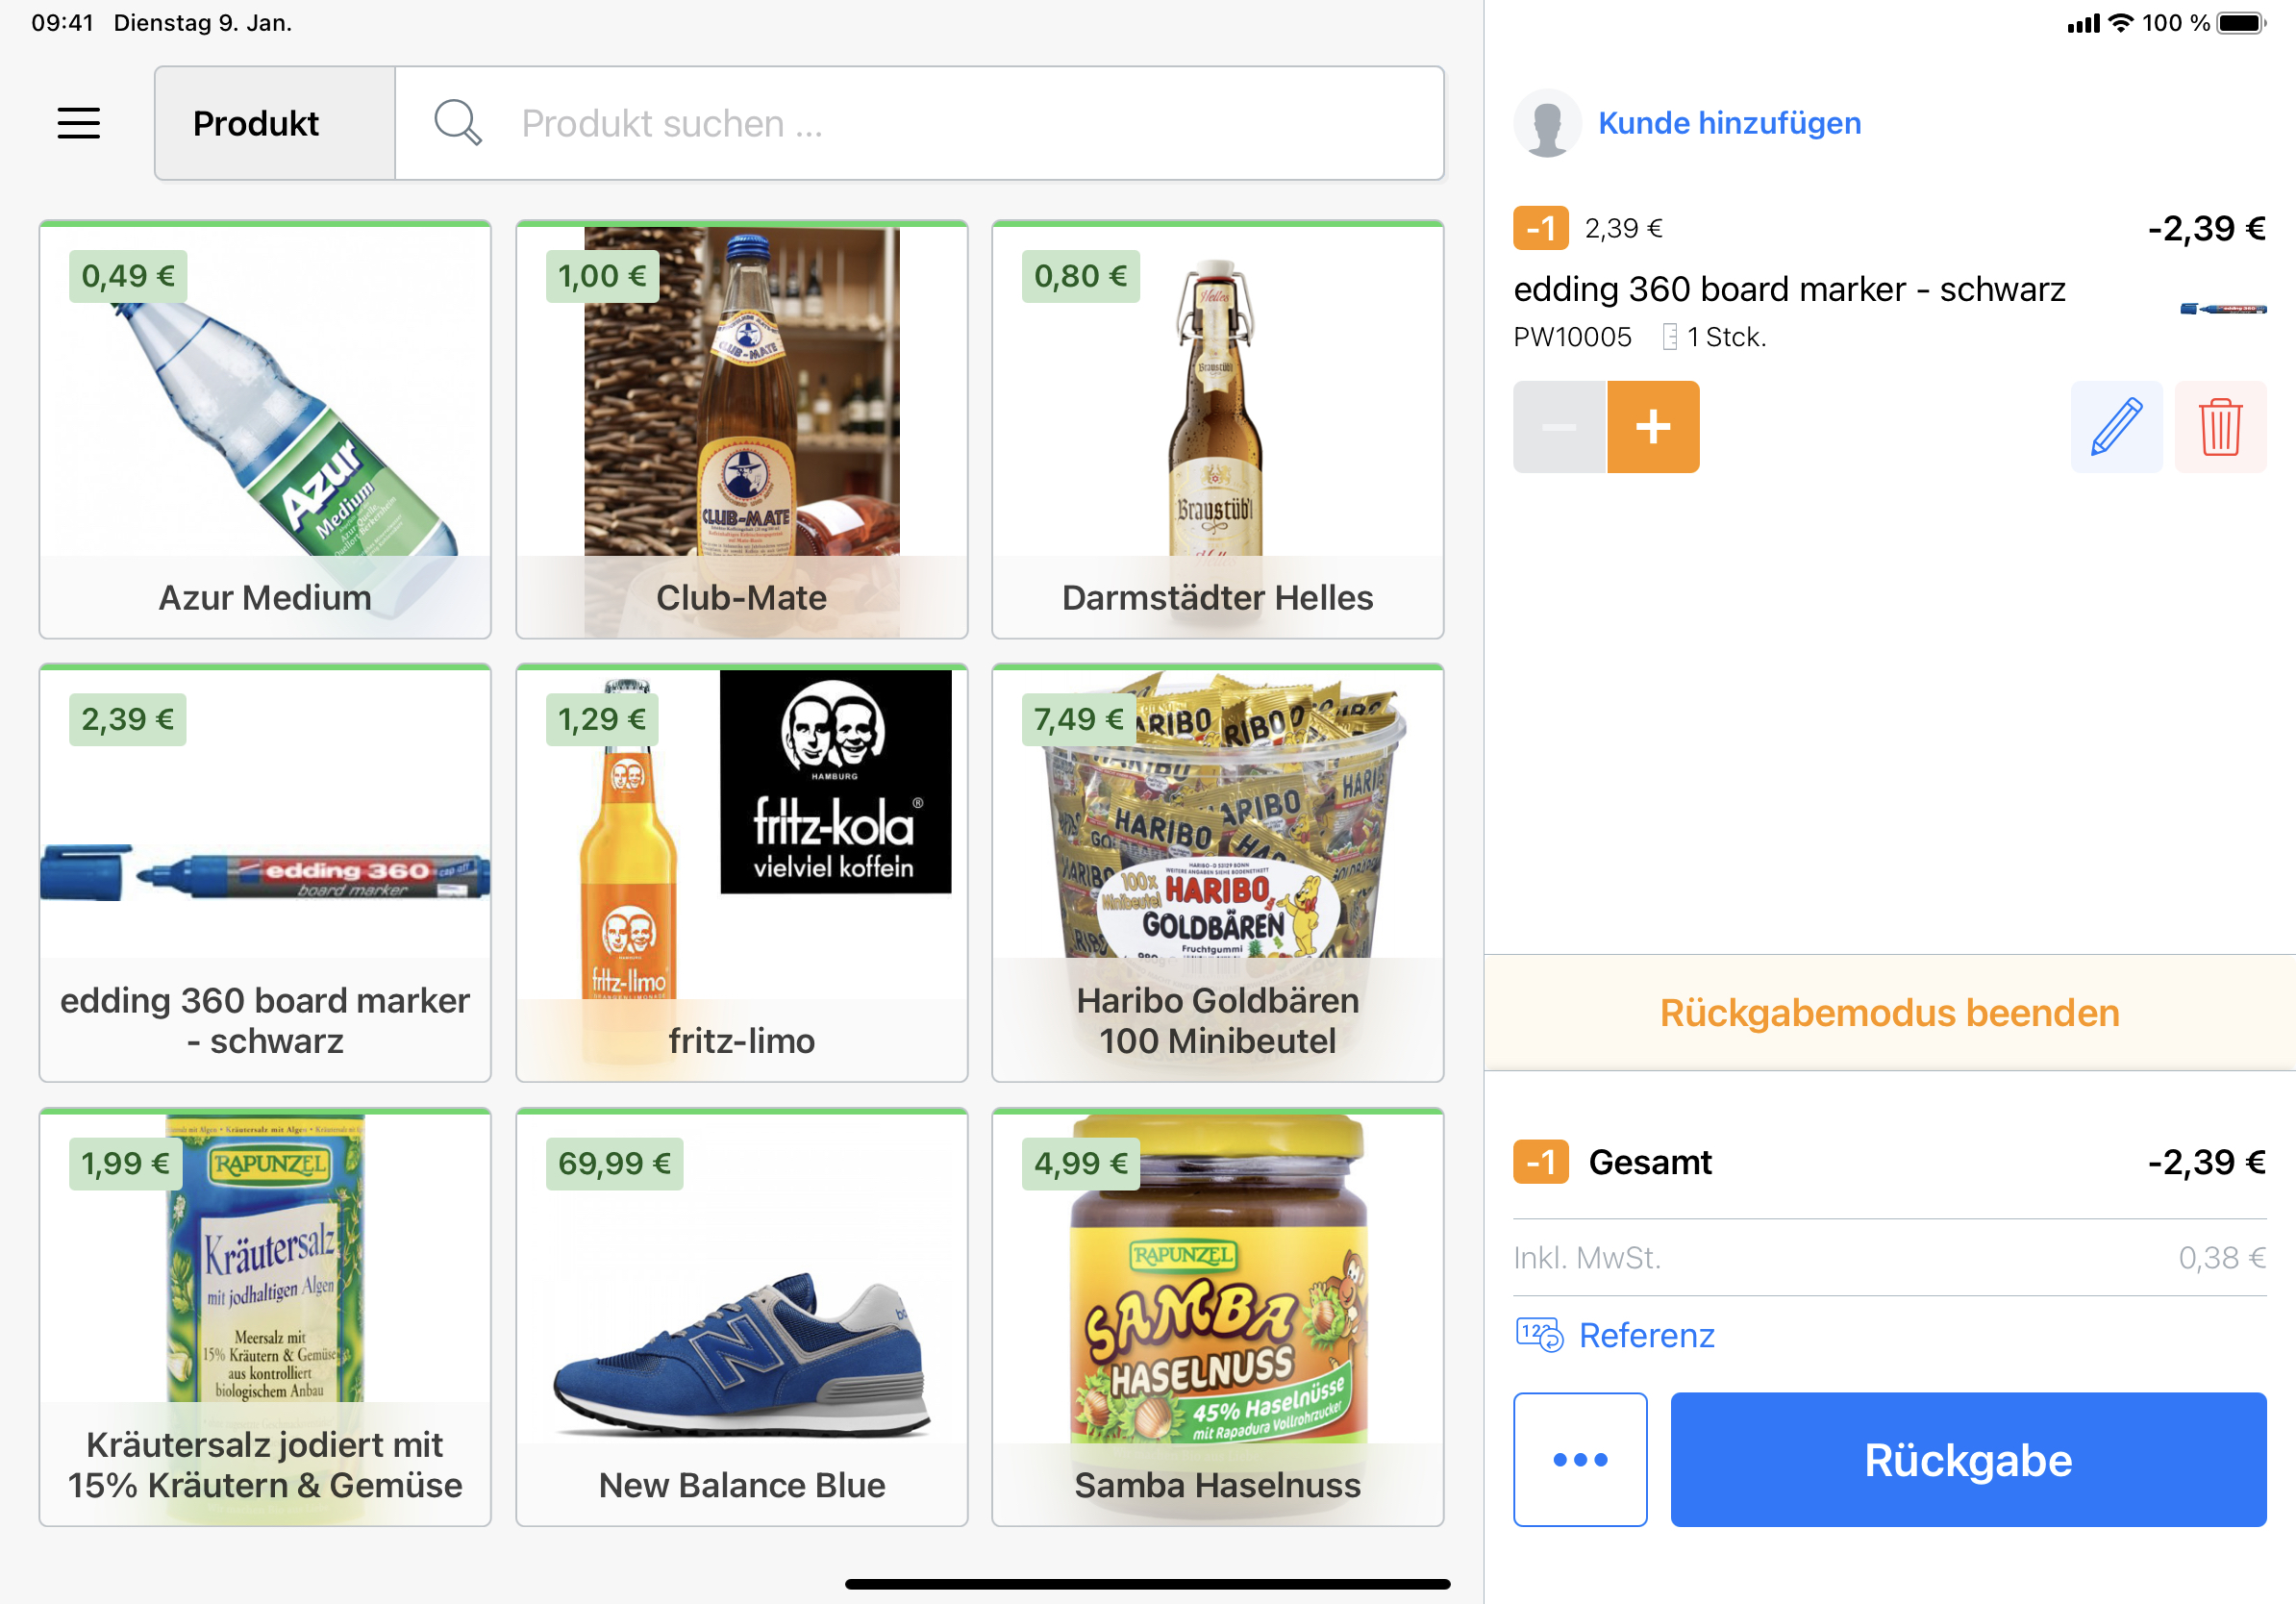The image size is (2296, 1604).
Task: Tap Rückgabemodus beenden
Action: [1889, 1013]
